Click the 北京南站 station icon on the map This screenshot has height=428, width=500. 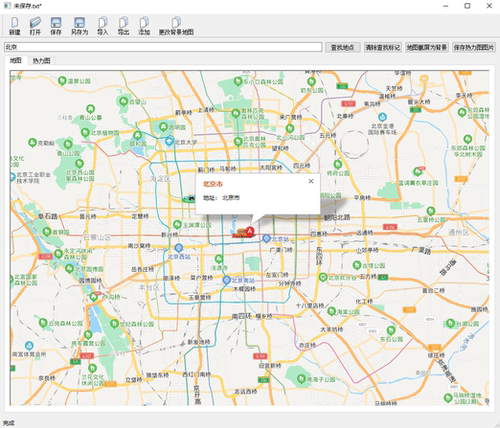click(227, 280)
